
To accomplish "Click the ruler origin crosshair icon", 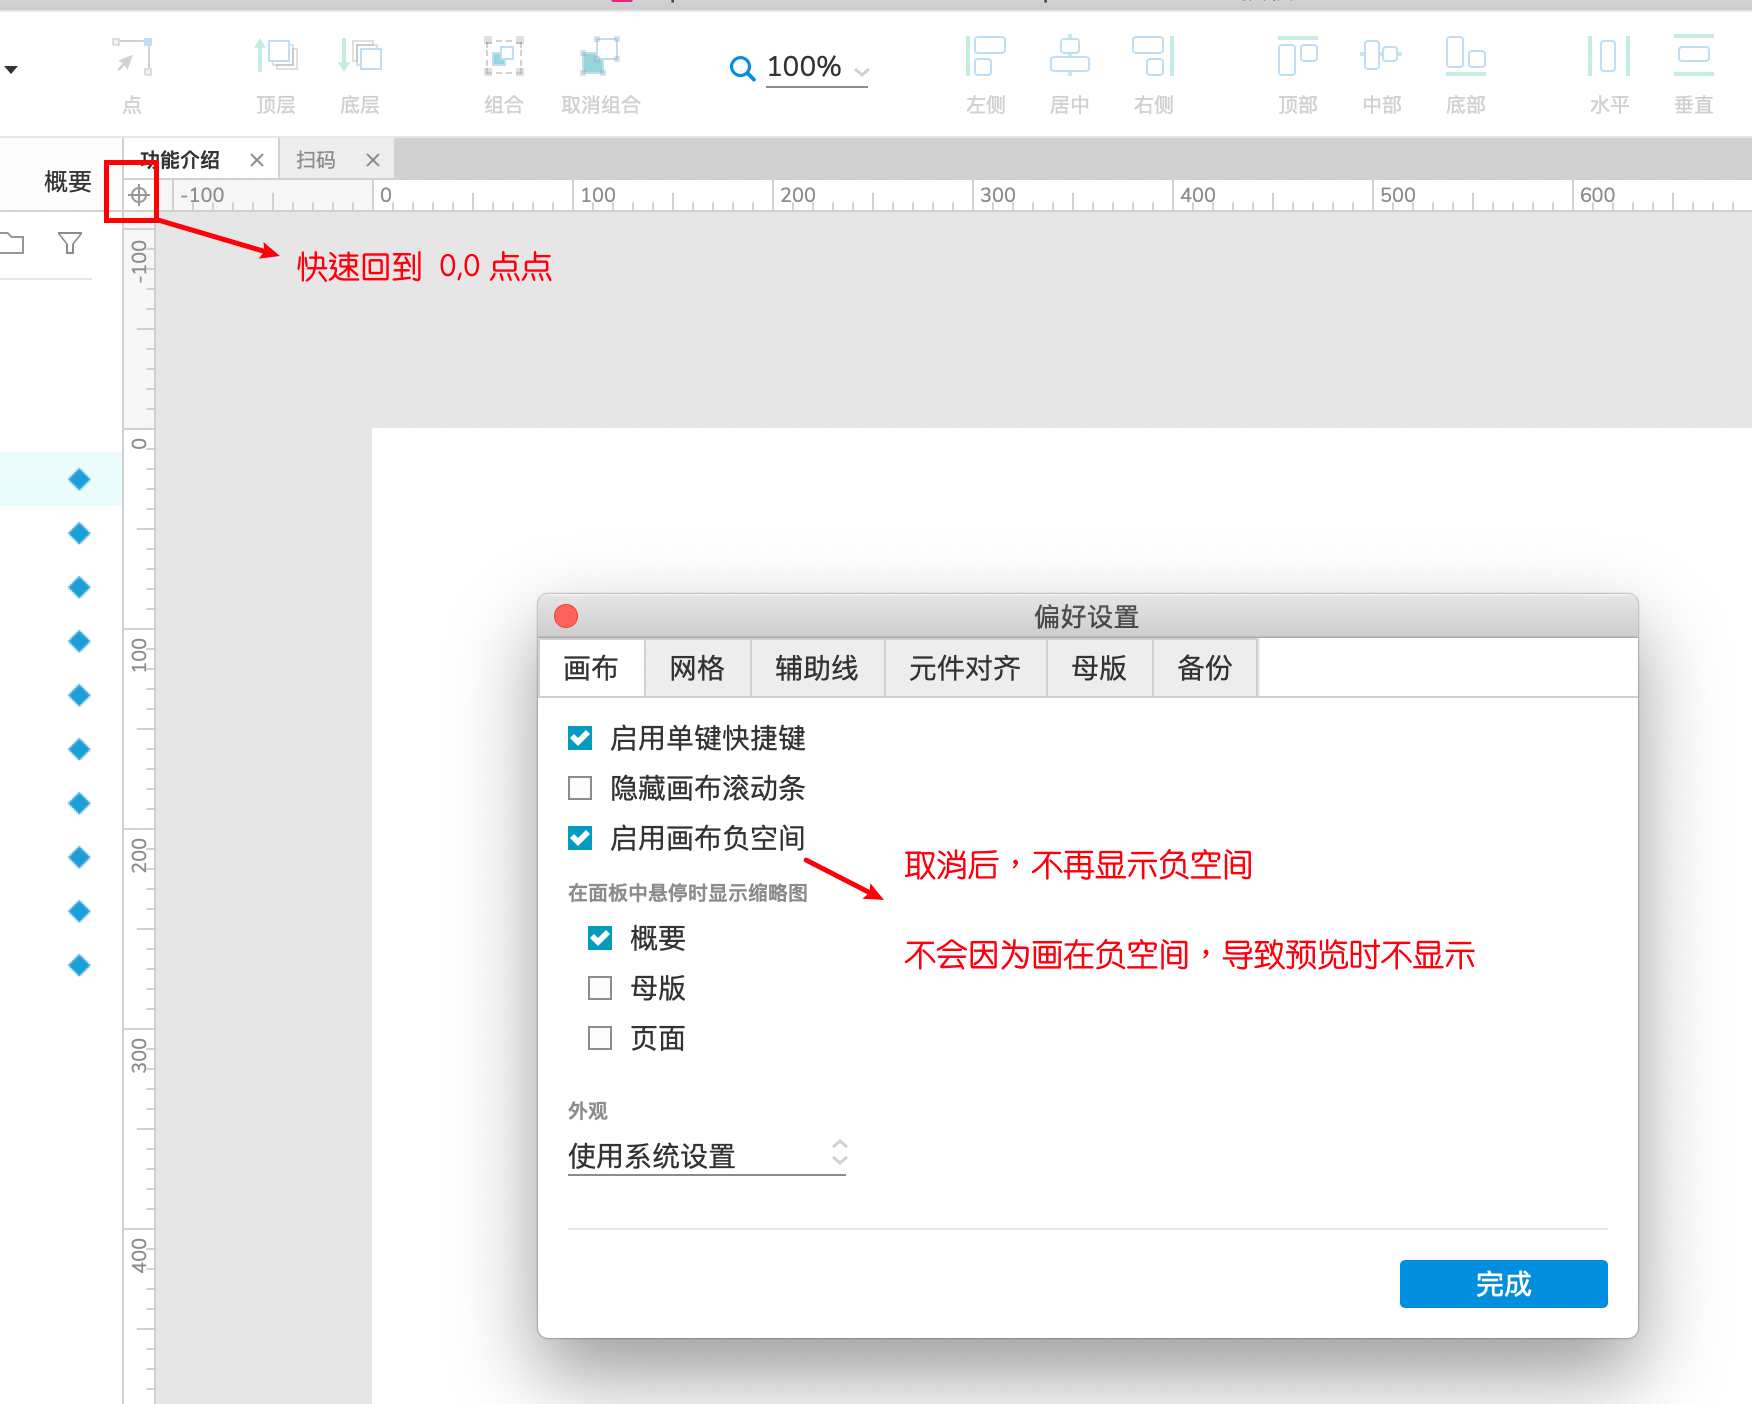I will pos(139,195).
